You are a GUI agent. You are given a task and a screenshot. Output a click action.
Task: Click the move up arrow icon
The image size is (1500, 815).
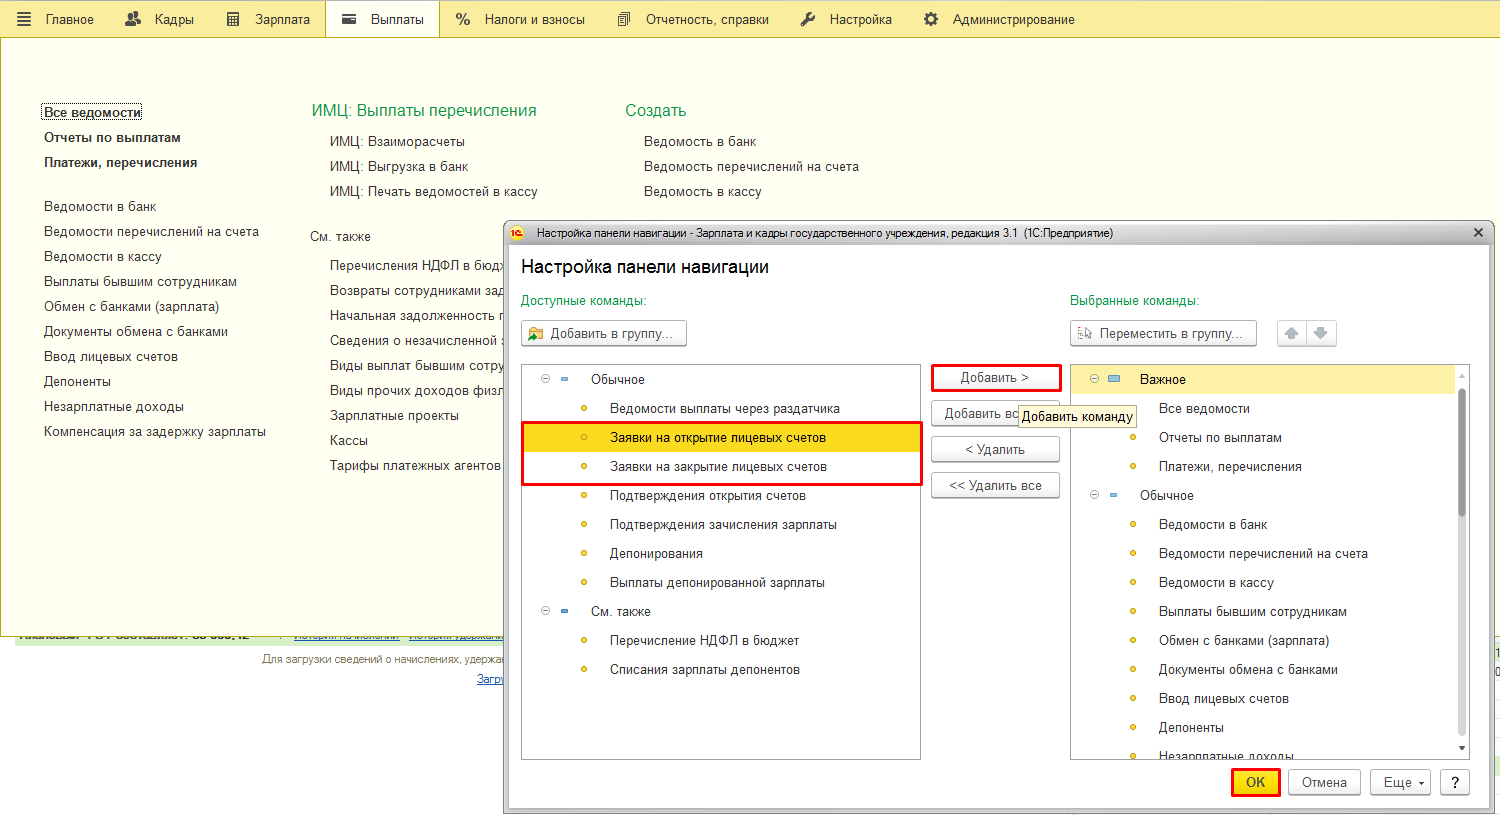tap(1292, 334)
